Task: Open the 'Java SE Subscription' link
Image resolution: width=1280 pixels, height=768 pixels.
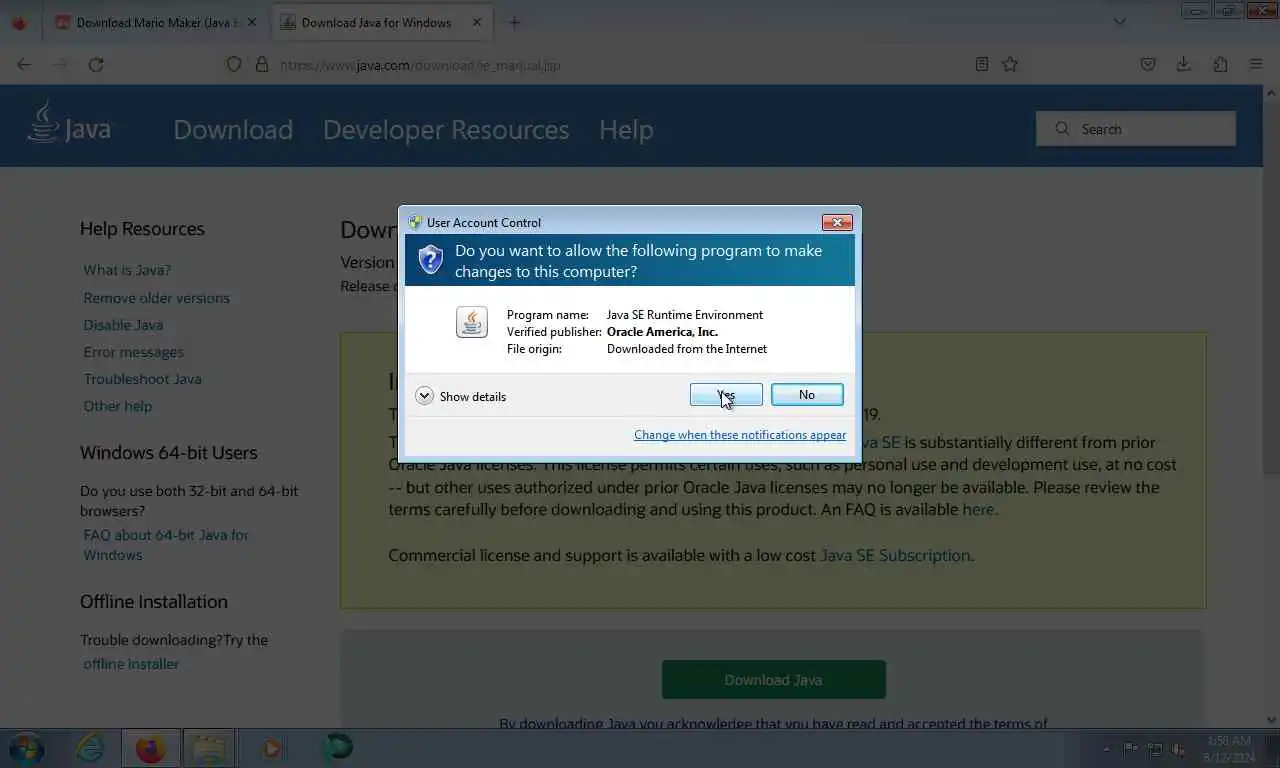Action: [895, 555]
